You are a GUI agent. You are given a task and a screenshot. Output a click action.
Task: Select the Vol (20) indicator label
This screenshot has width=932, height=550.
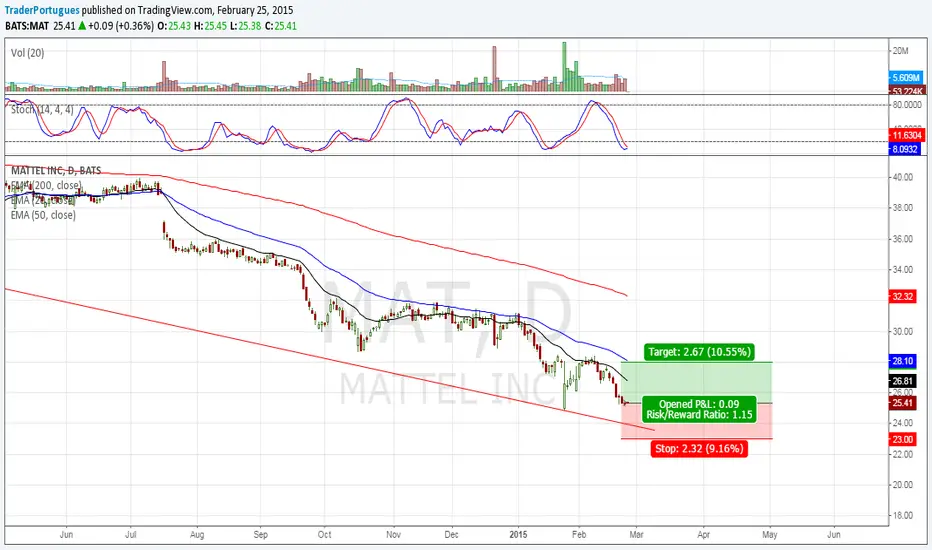coord(27,53)
